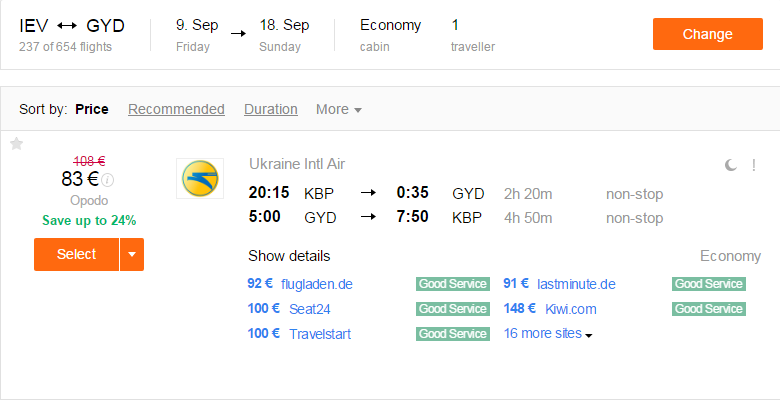Click the exclamation warning icon

(754, 165)
